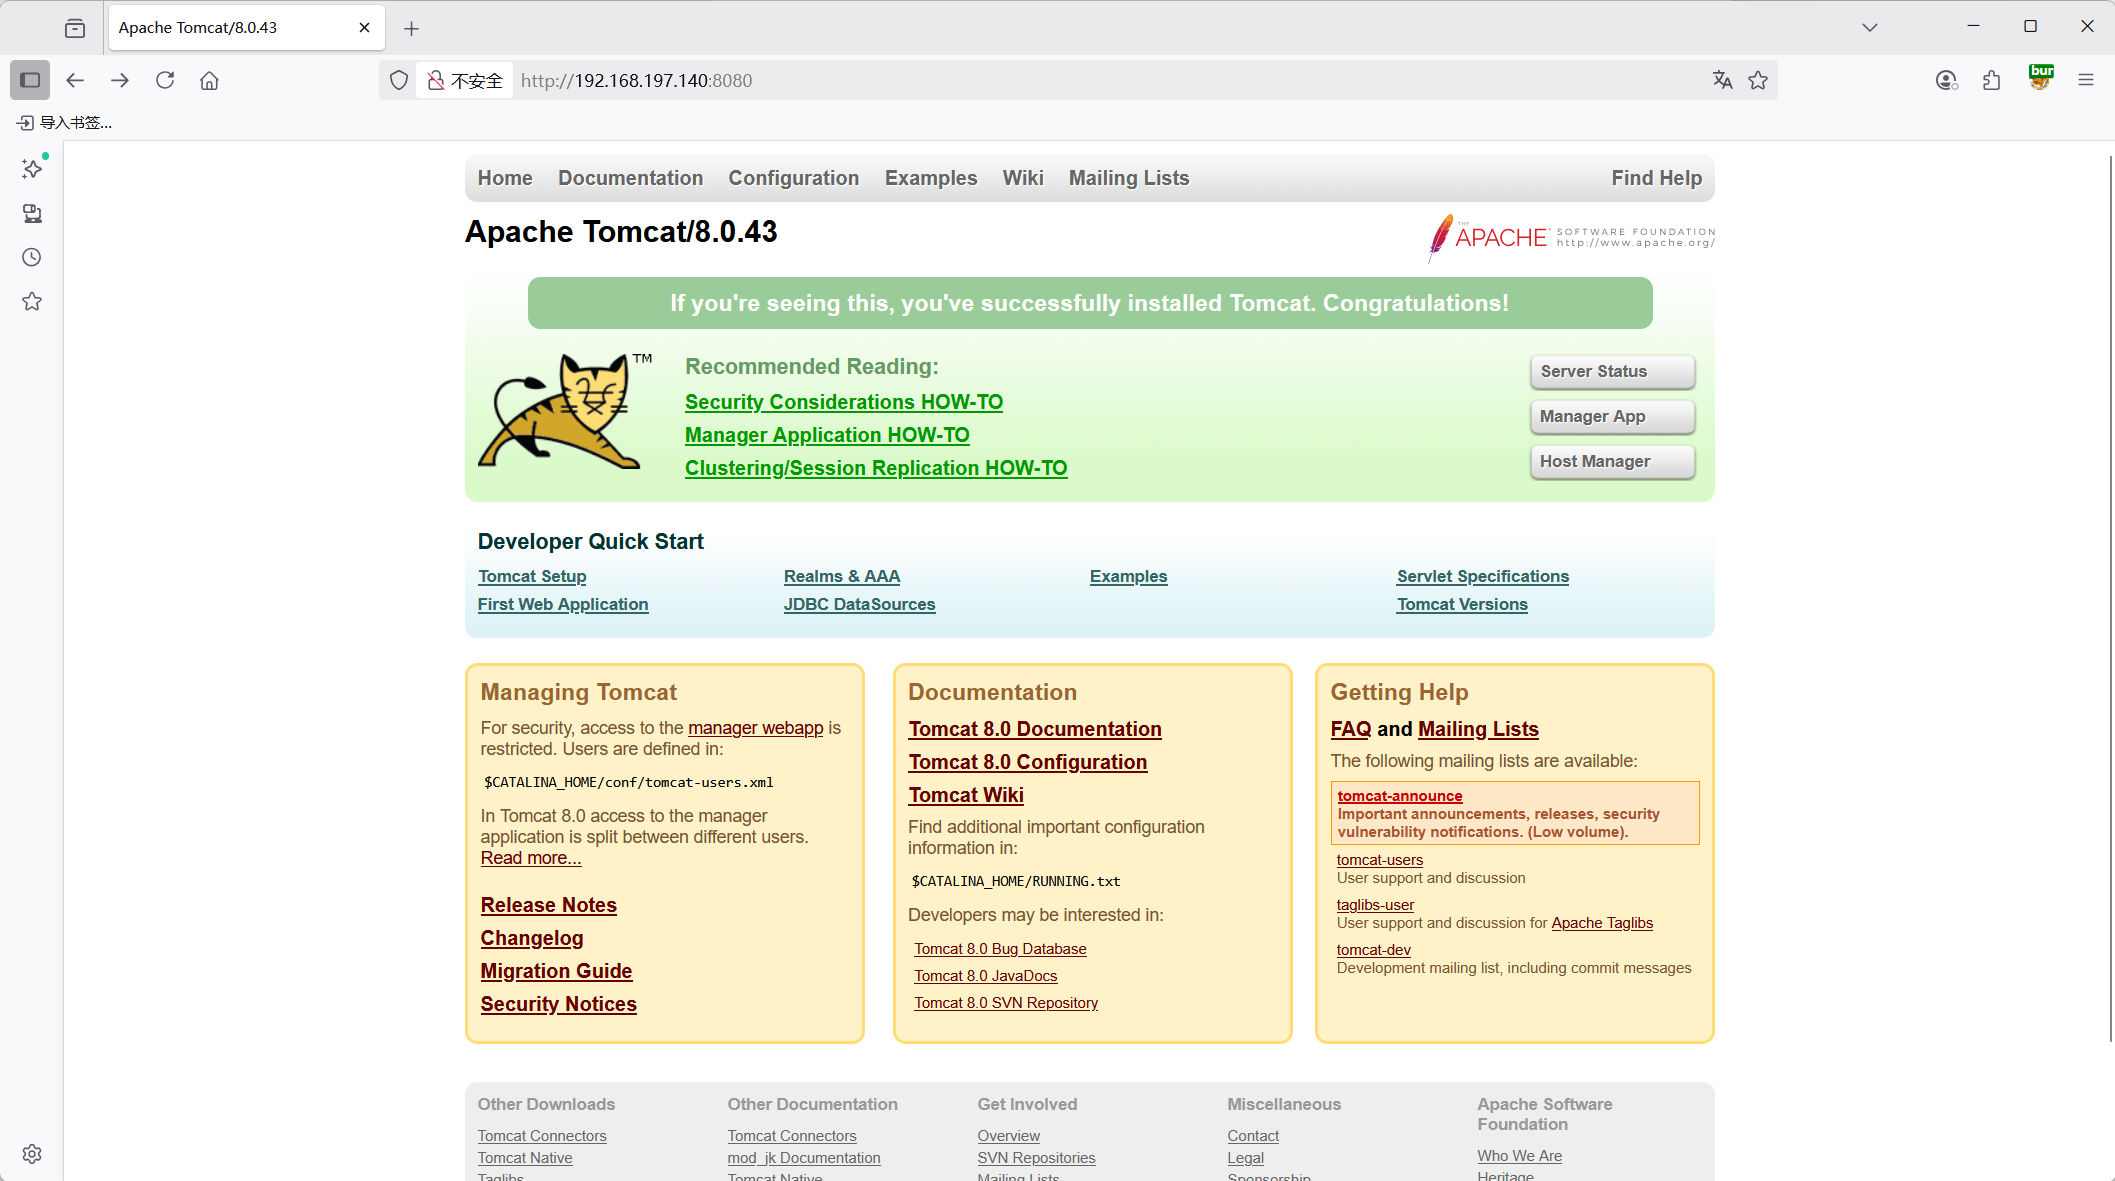Screen dimensions: 2115x1181
Task: Go forward to next page
Action: coord(120,80)
